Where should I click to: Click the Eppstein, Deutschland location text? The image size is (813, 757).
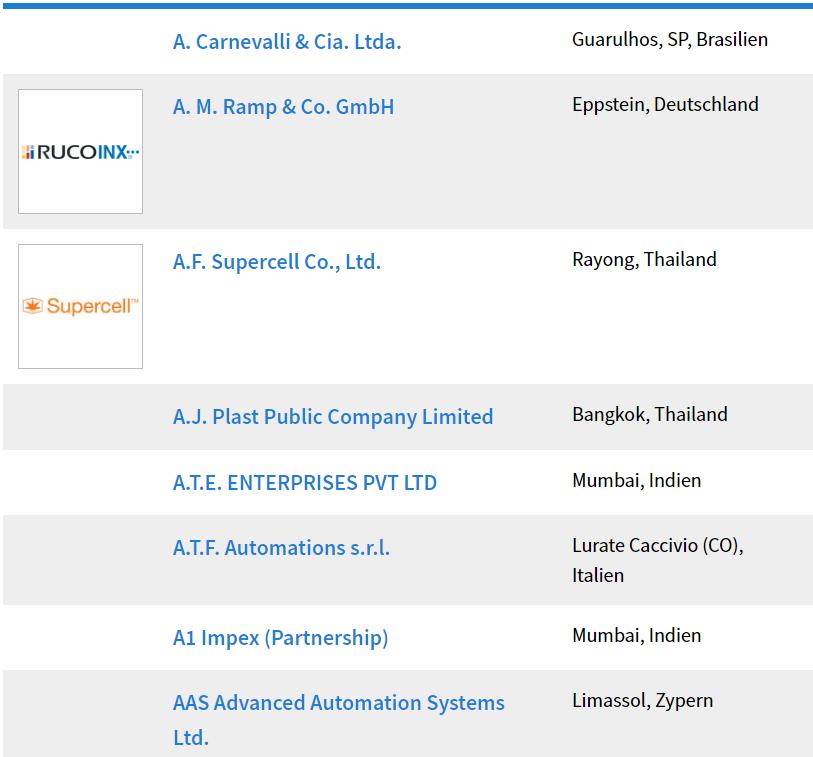665,105
